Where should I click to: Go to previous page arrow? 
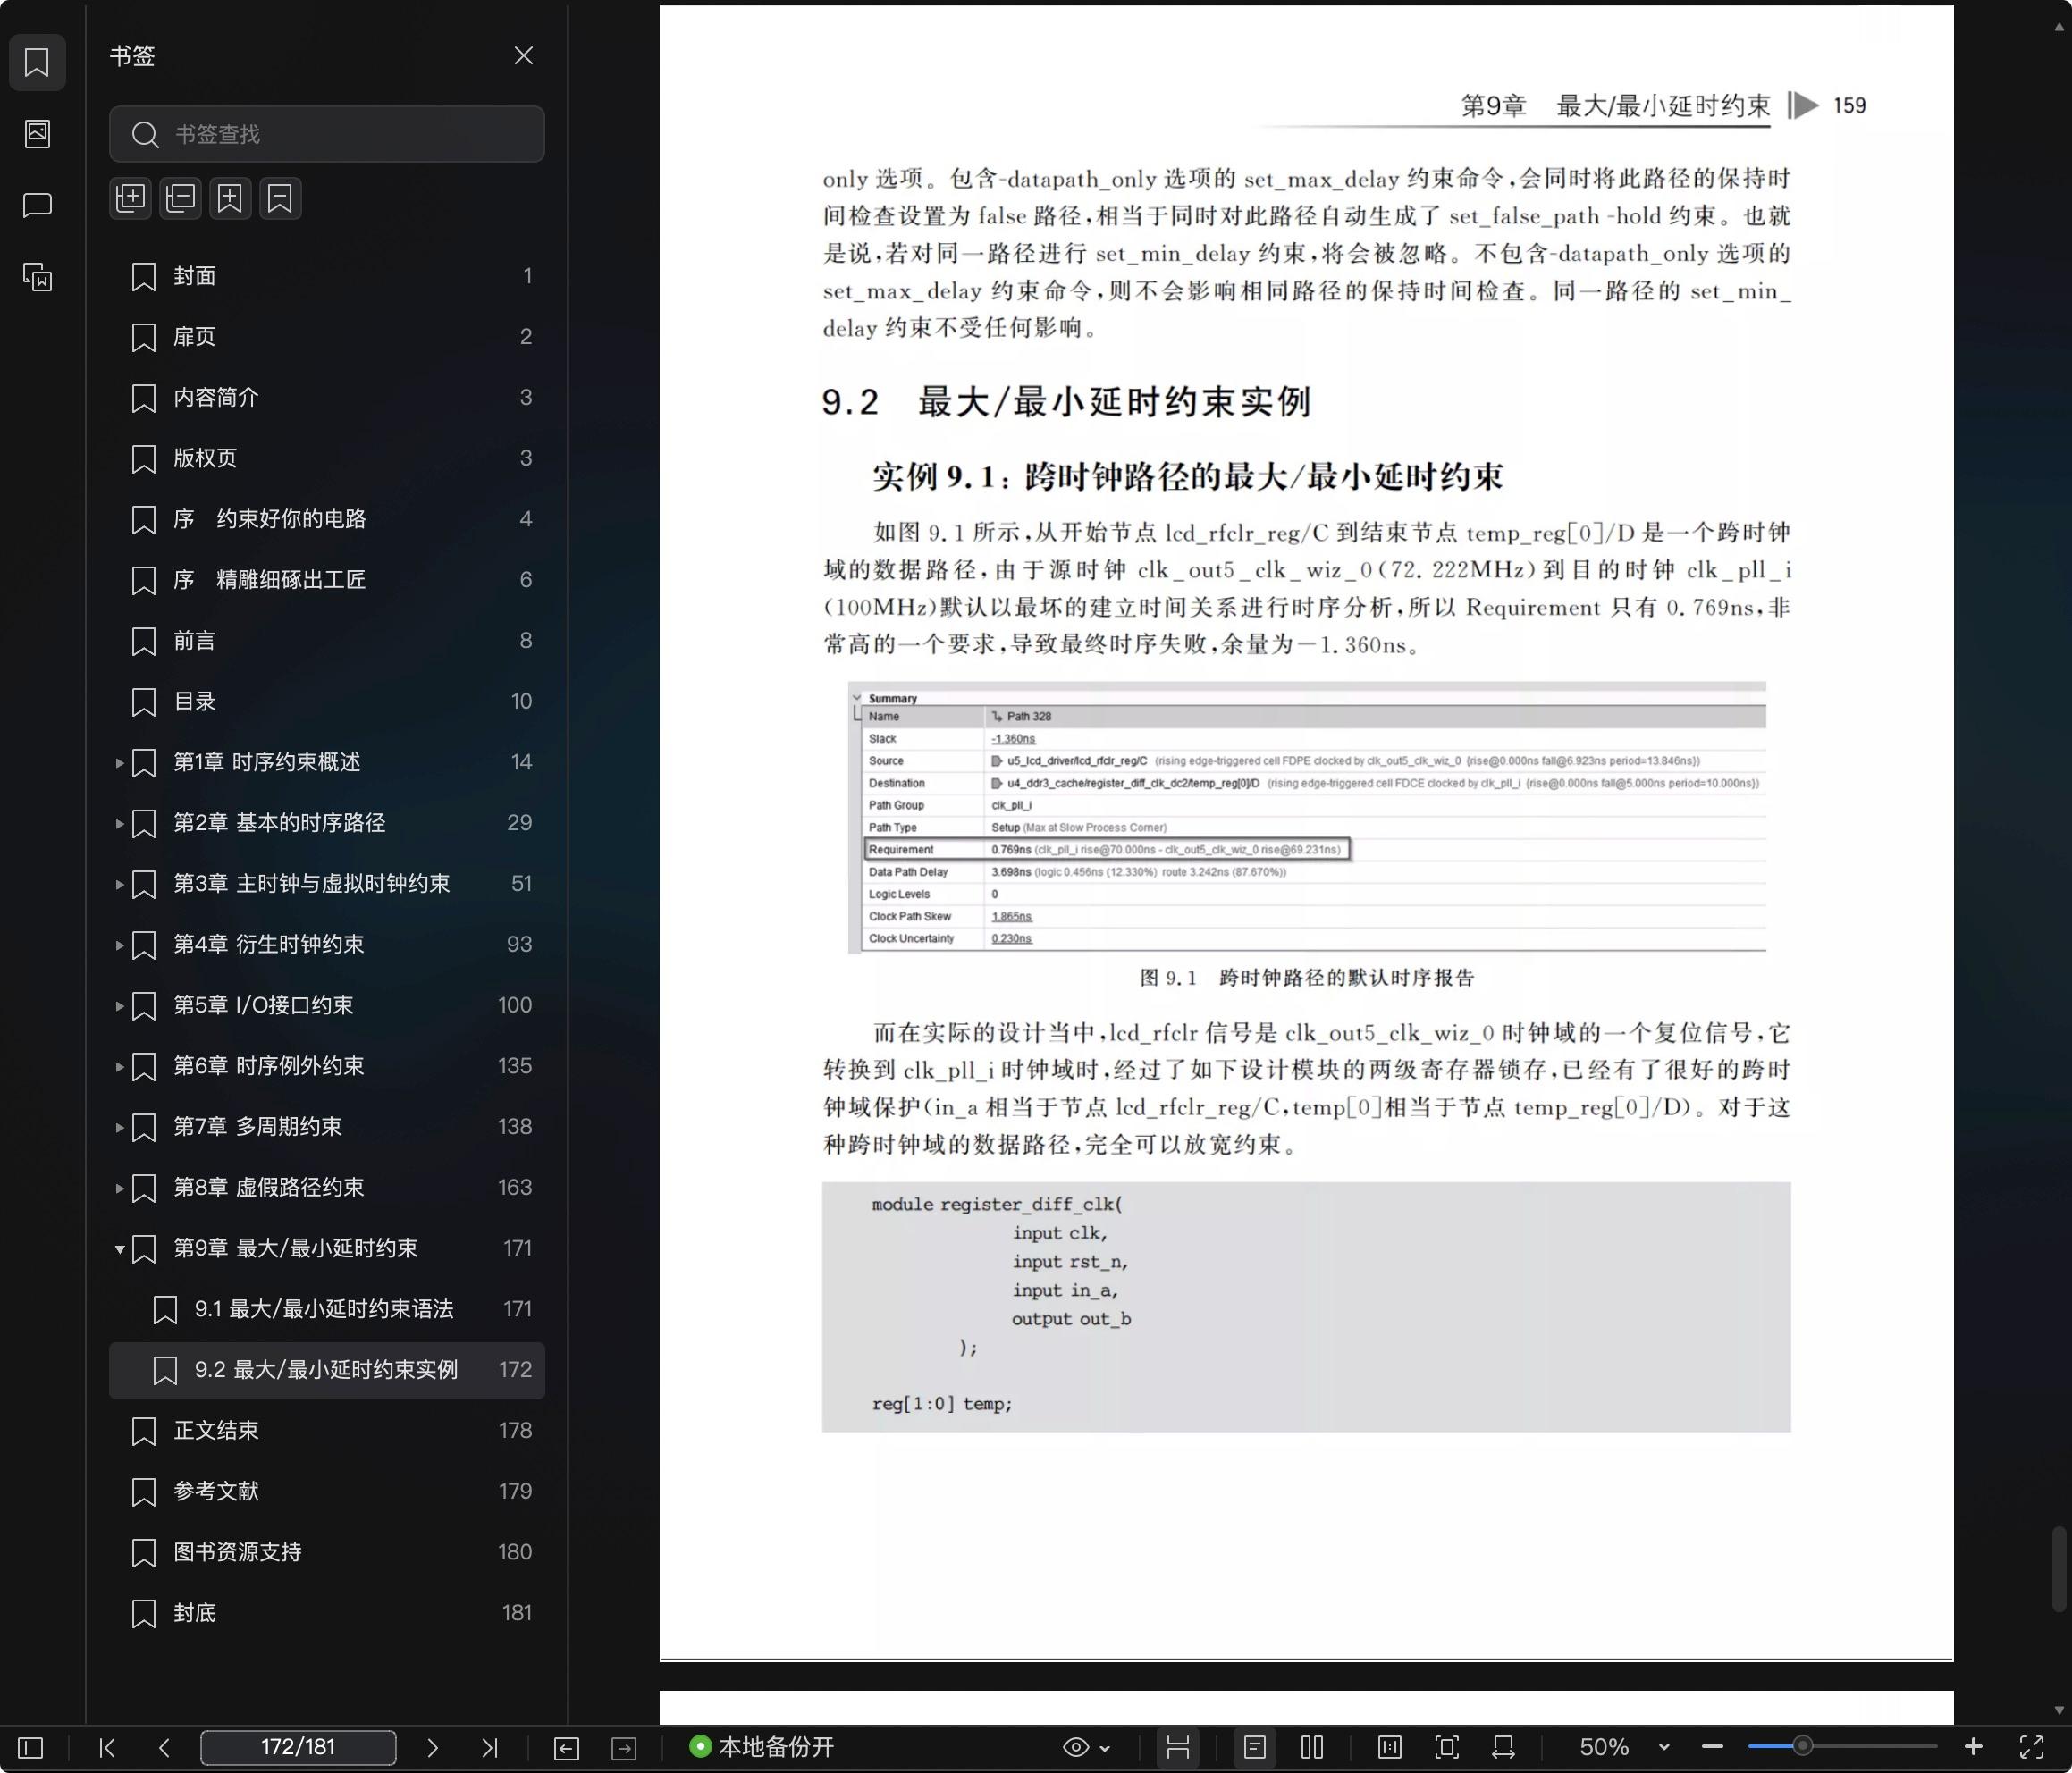(165, 1748)
